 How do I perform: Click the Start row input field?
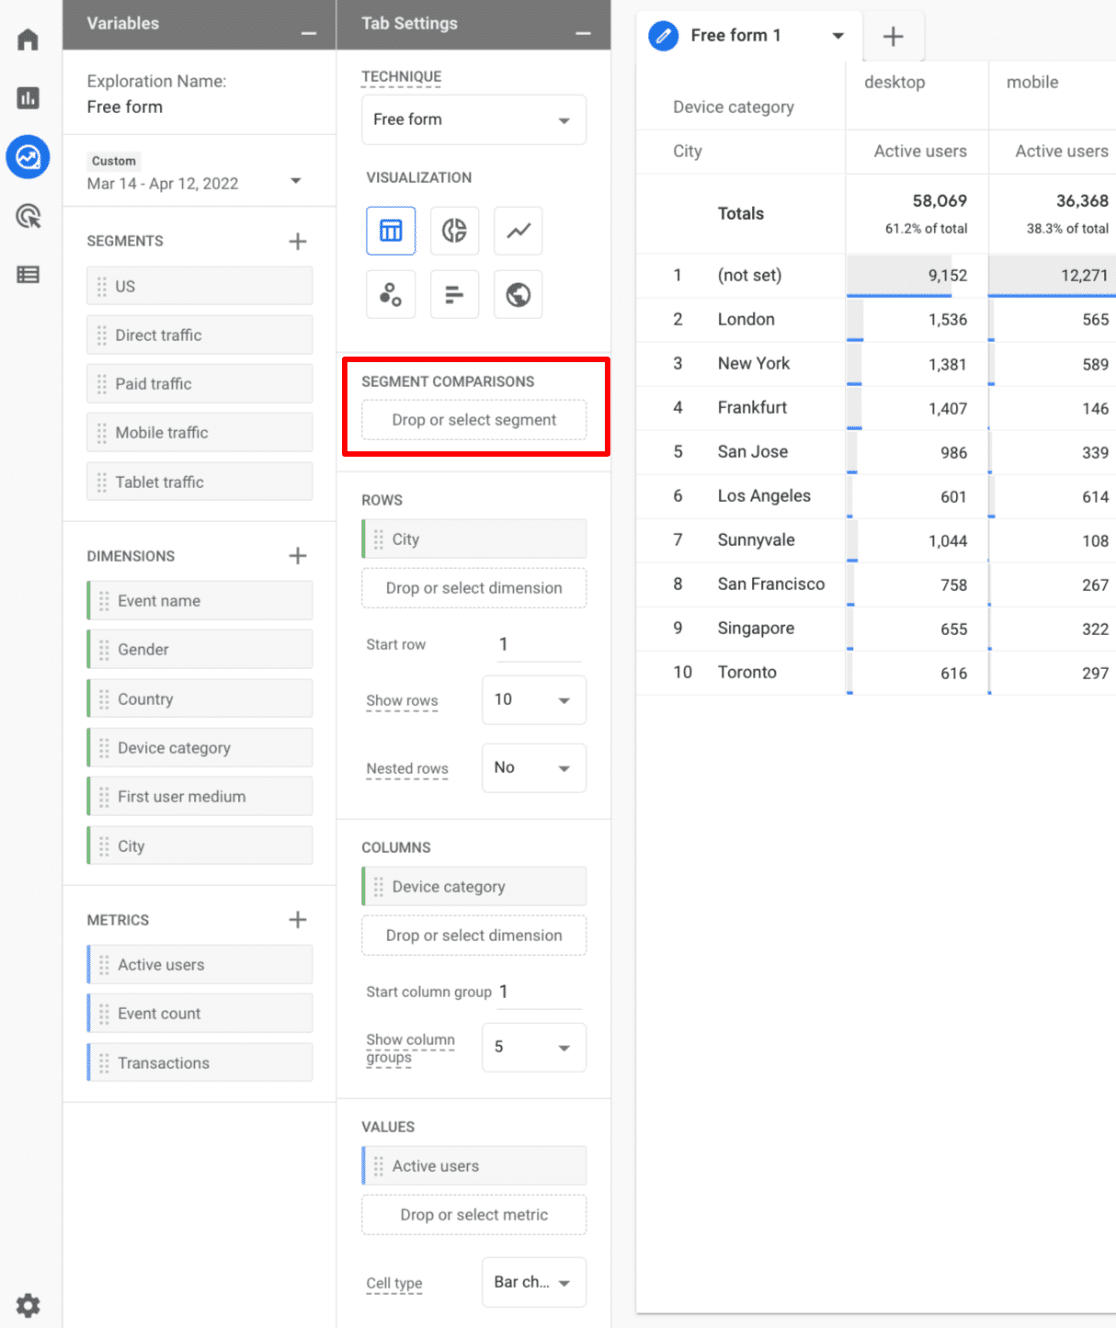pos(537,644)
